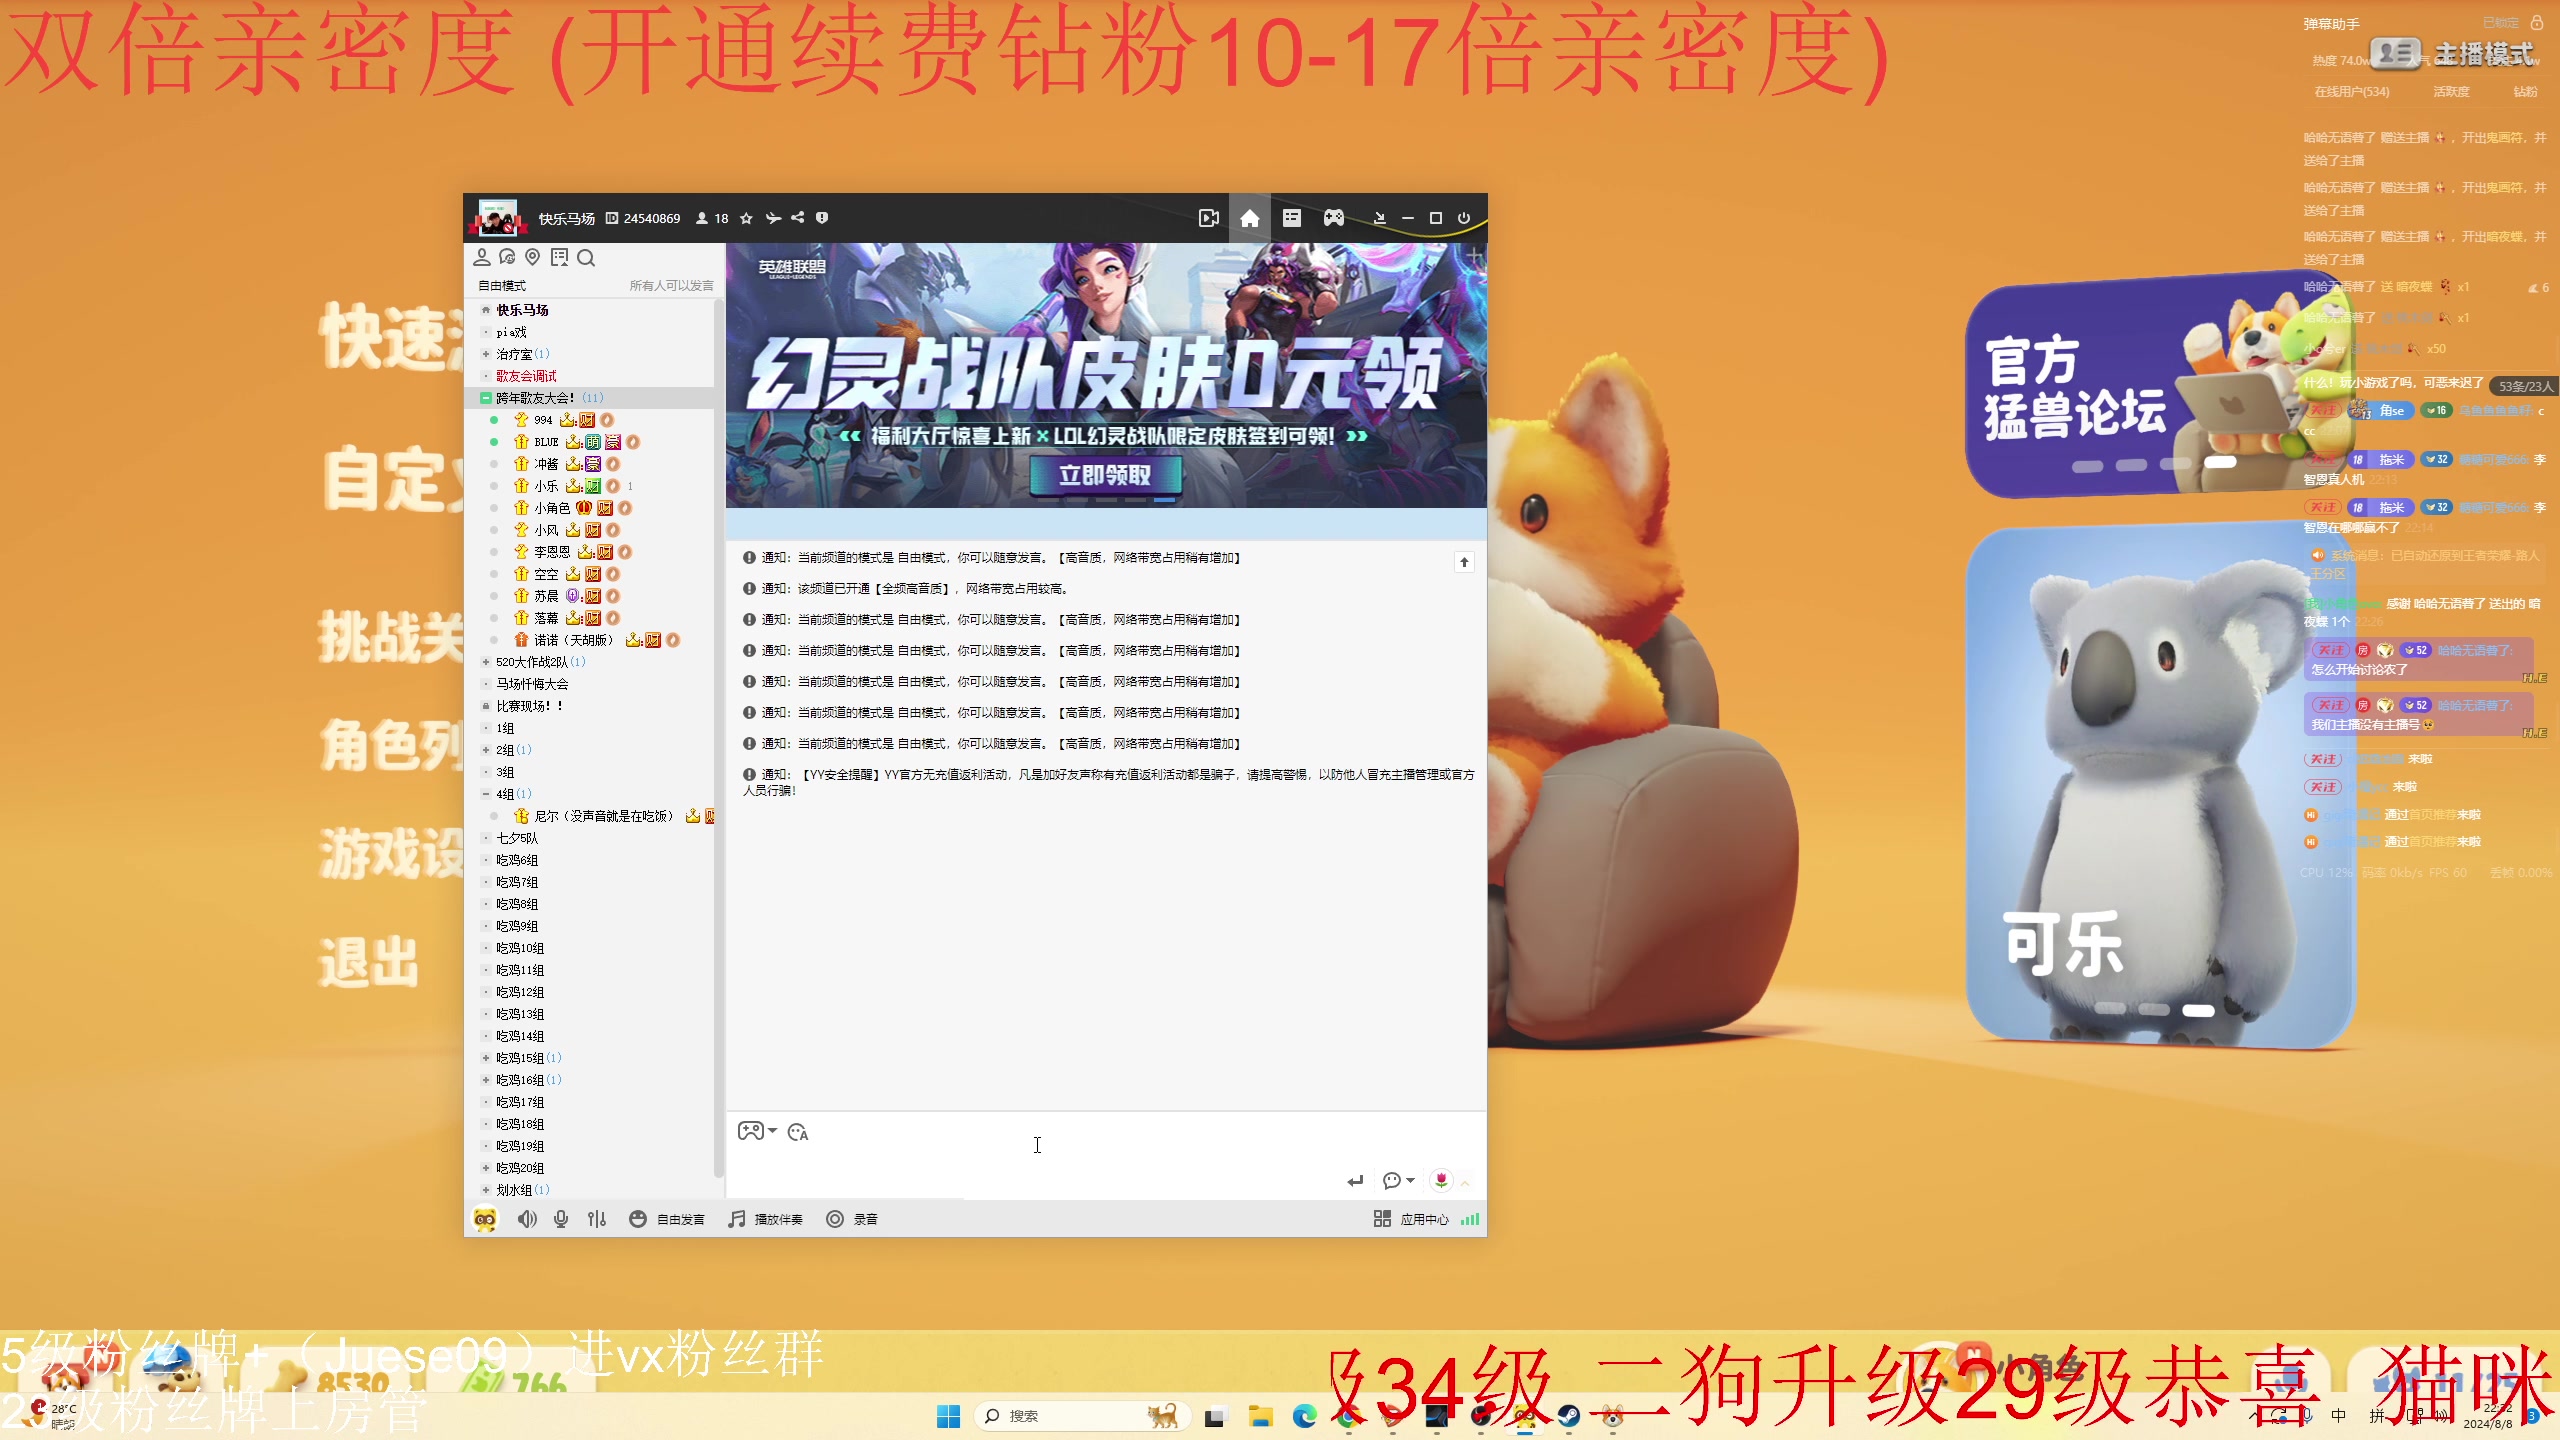Click the airplane jump icon in the title bar

point(773,218)
